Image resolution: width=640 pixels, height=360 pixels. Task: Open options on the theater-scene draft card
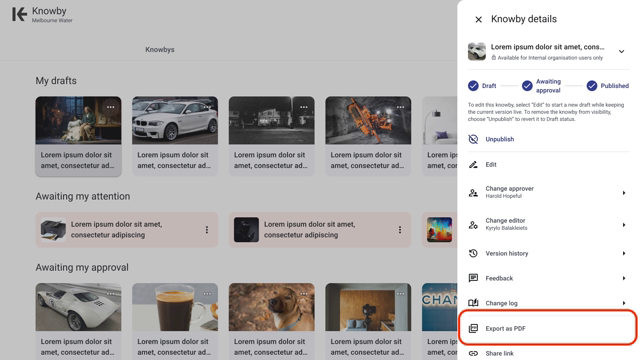coord(111,107)
